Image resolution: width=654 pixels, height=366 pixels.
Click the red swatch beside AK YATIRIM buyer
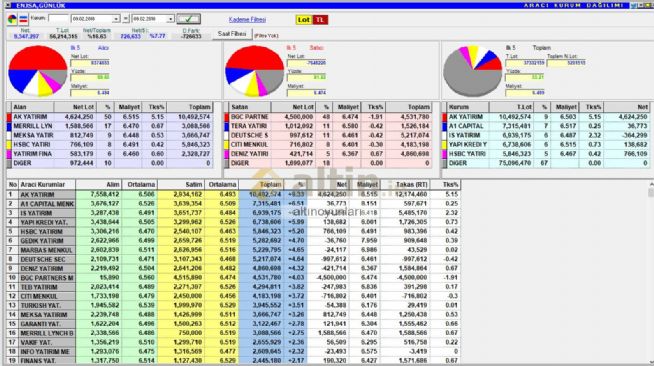(9, 117)
